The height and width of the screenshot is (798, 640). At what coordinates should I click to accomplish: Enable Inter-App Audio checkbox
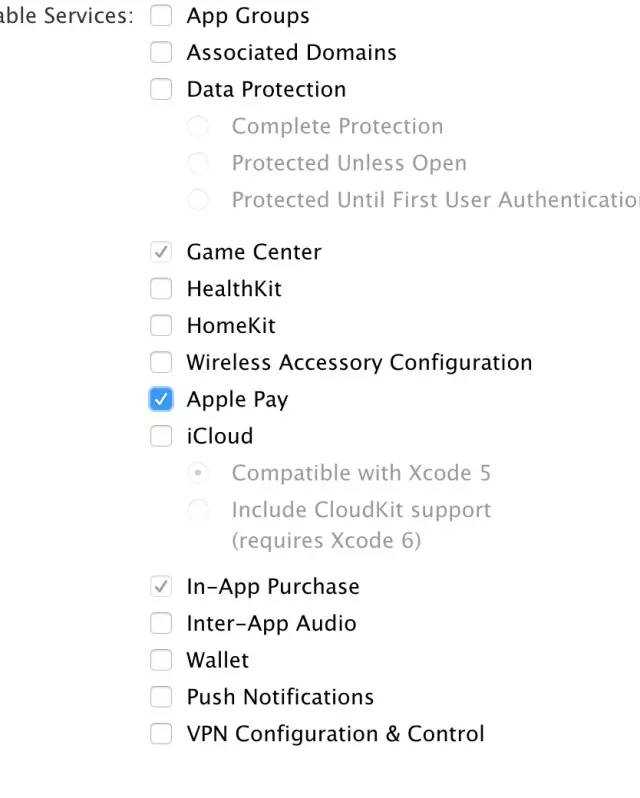(x=161, y=623)
